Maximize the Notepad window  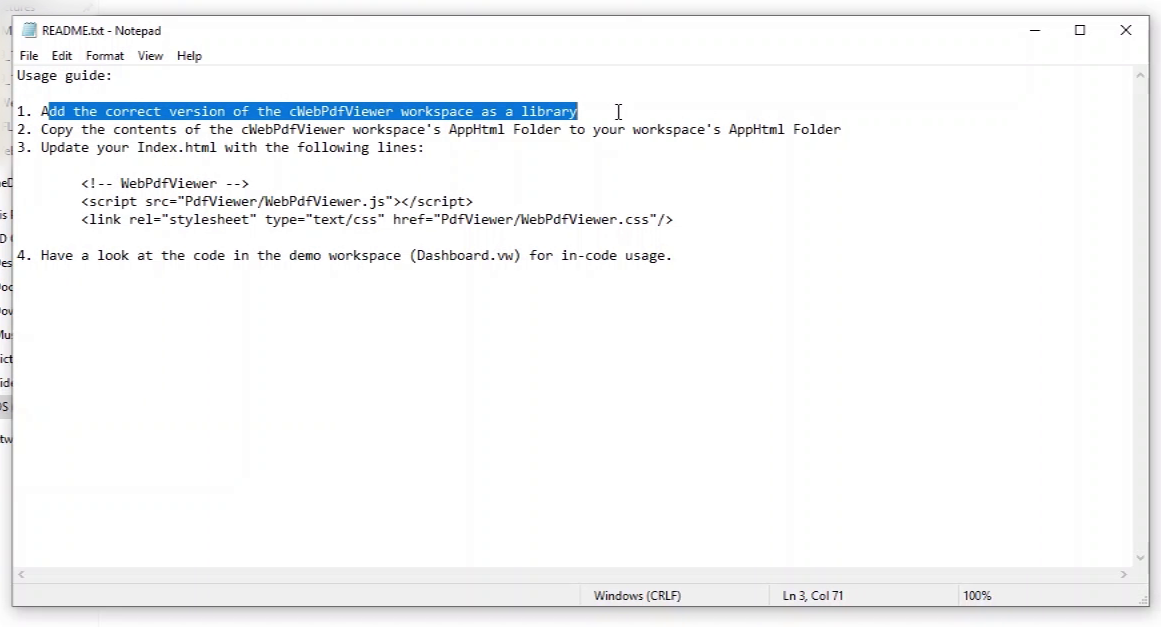coord(1080,30)
